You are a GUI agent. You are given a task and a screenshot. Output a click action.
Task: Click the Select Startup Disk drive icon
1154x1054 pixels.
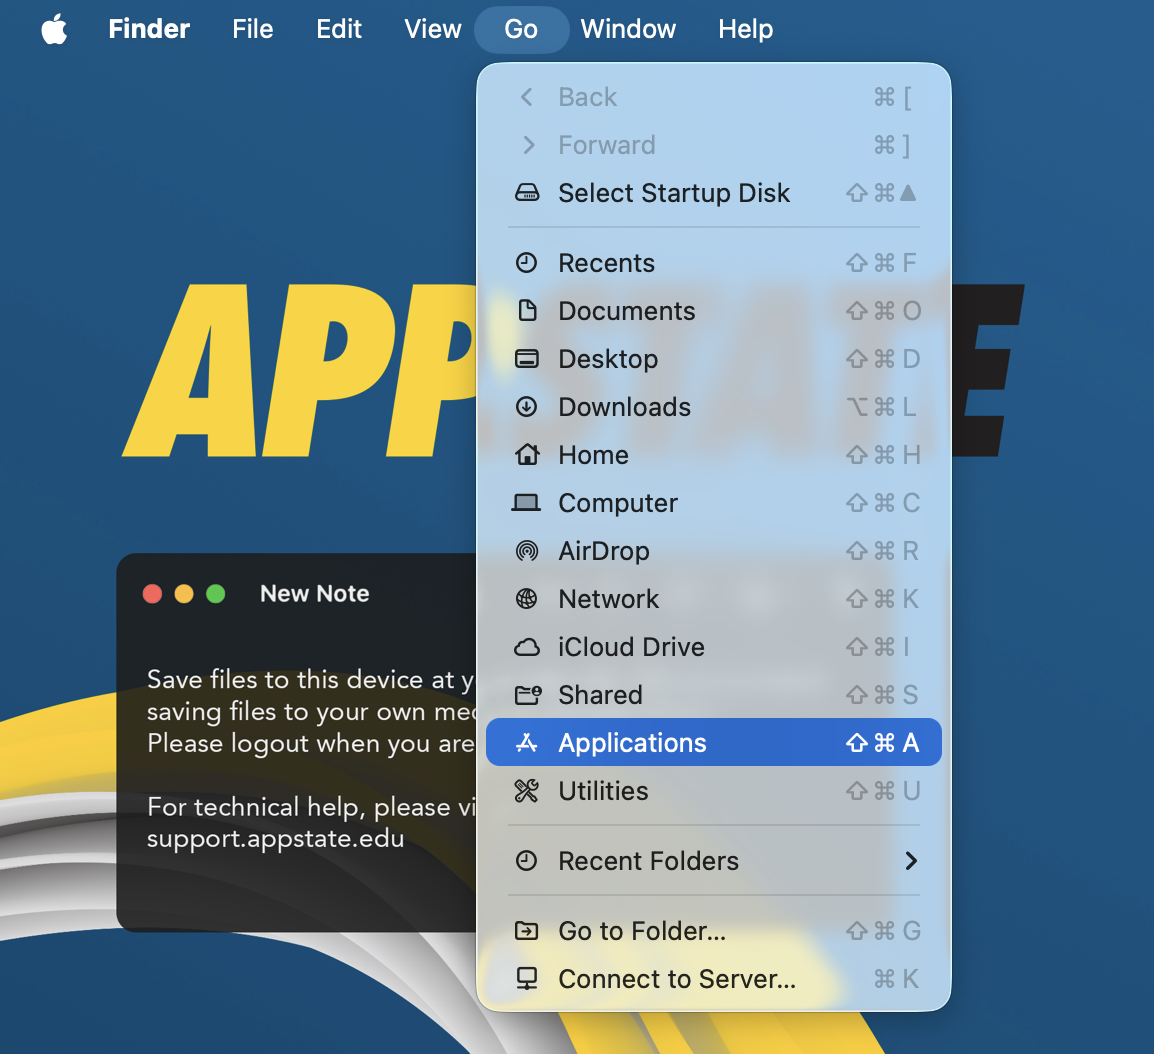[526, 193]
